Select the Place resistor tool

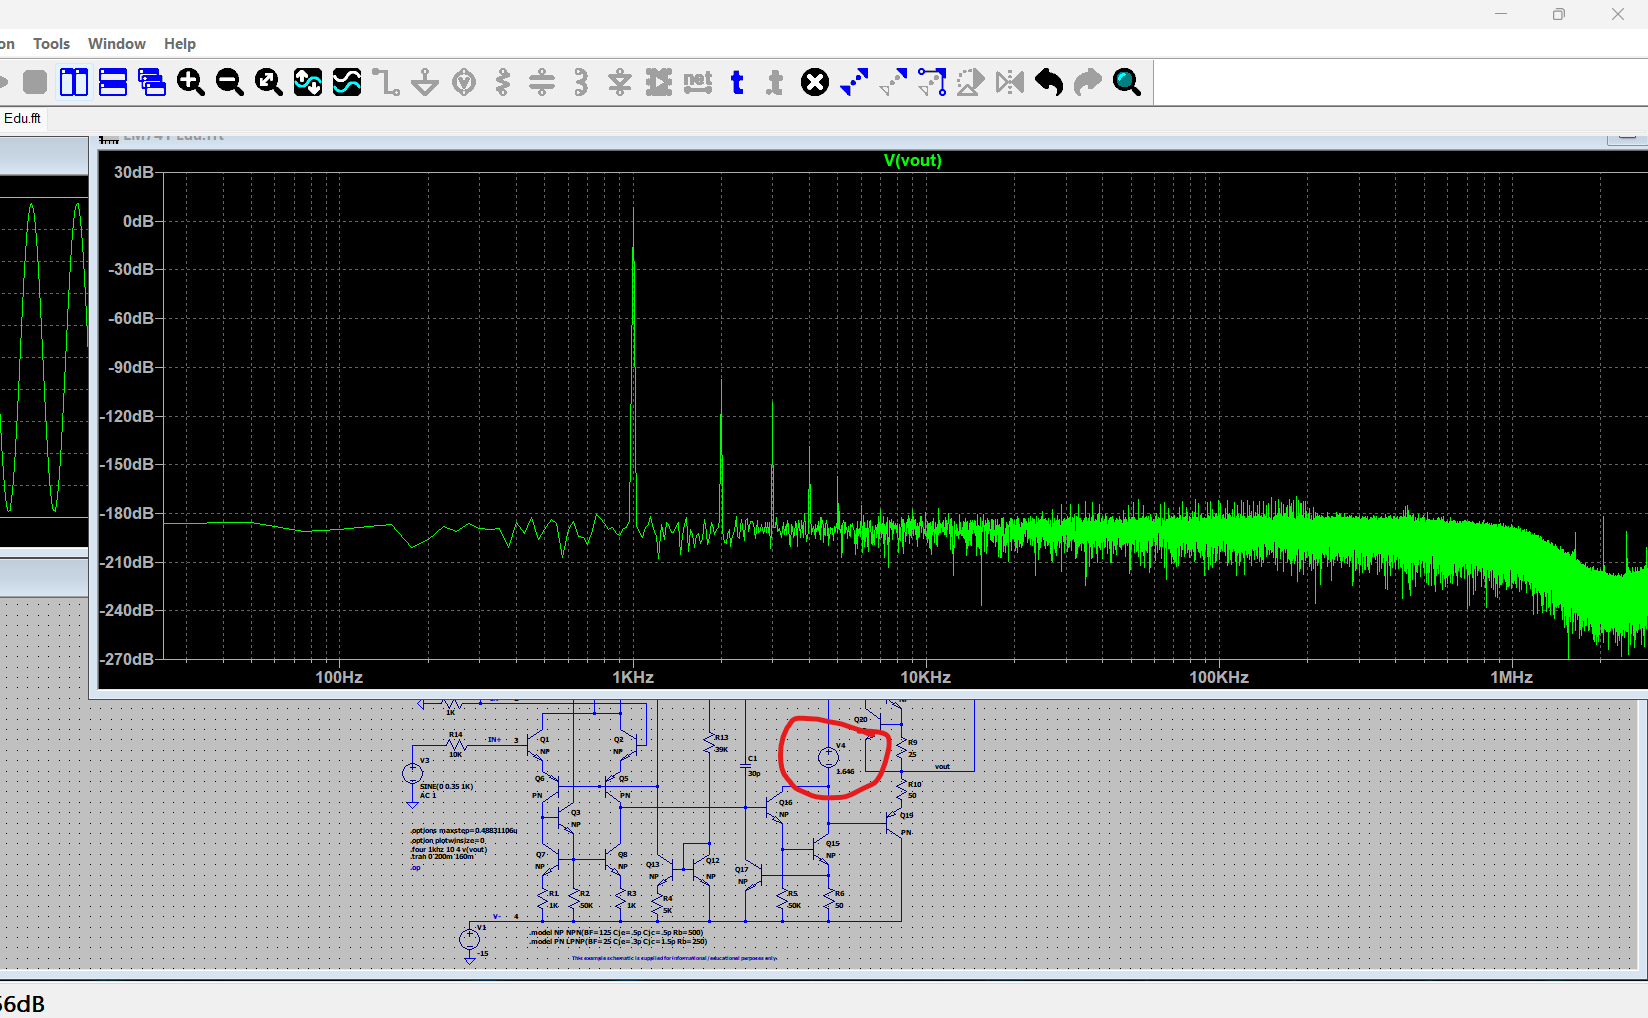[503, 82]
